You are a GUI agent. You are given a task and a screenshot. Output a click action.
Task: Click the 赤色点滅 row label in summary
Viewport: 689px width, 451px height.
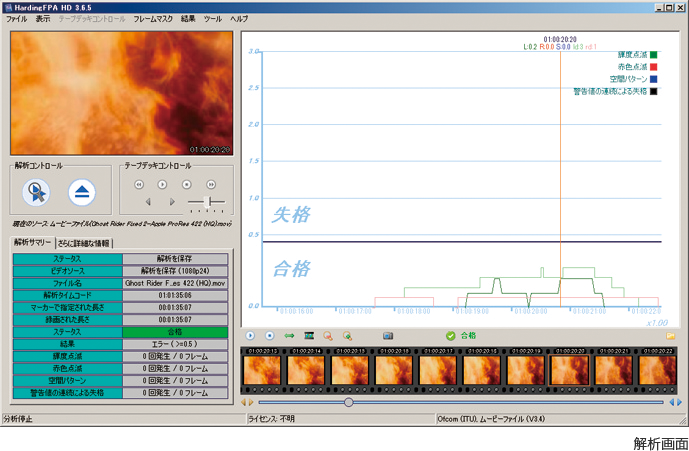pos(67,369)
